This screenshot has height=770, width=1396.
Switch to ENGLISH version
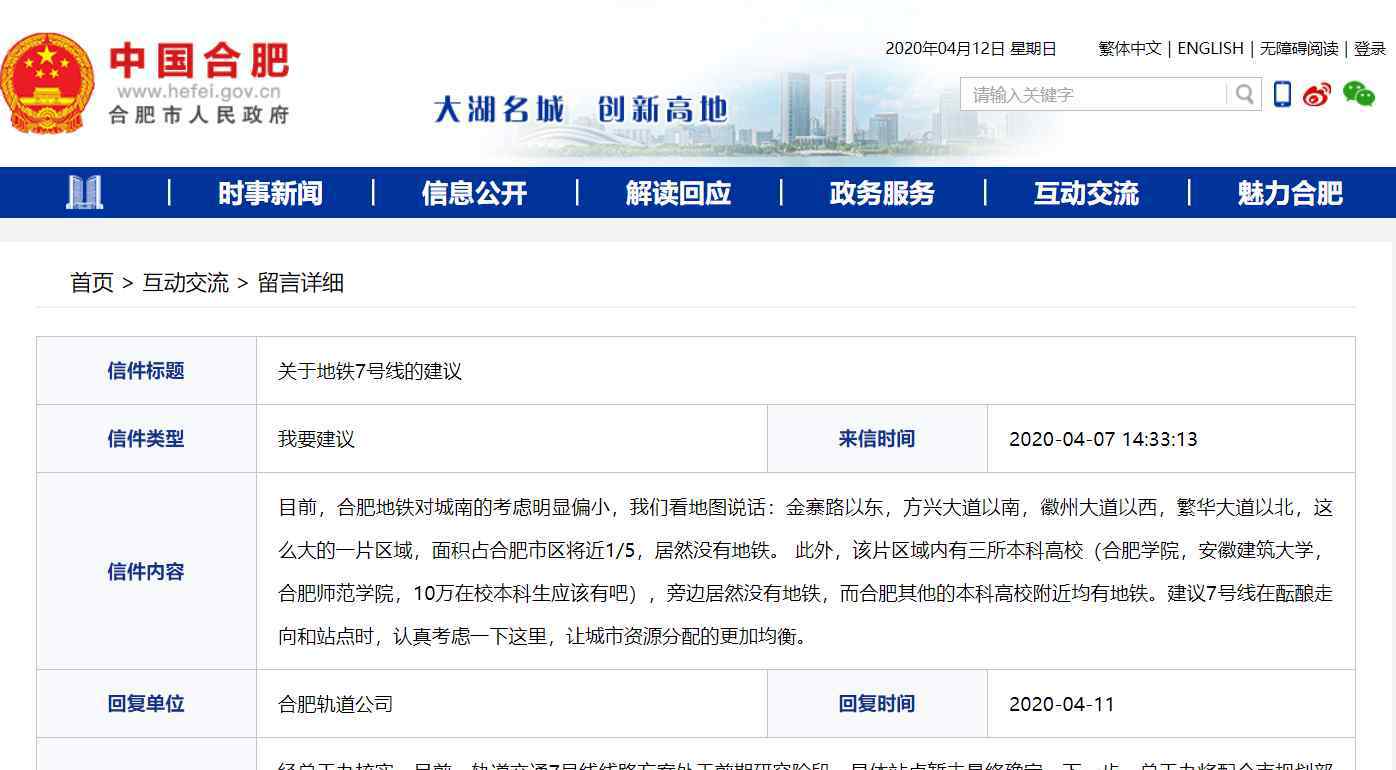[x=1210, y=48]
